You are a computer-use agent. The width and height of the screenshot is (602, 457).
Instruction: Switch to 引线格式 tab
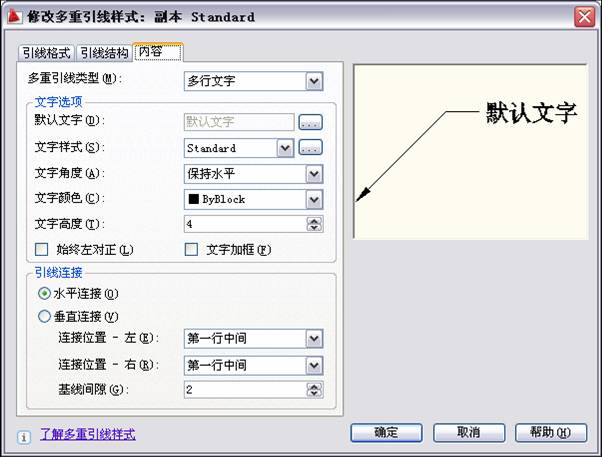(46, 53)
